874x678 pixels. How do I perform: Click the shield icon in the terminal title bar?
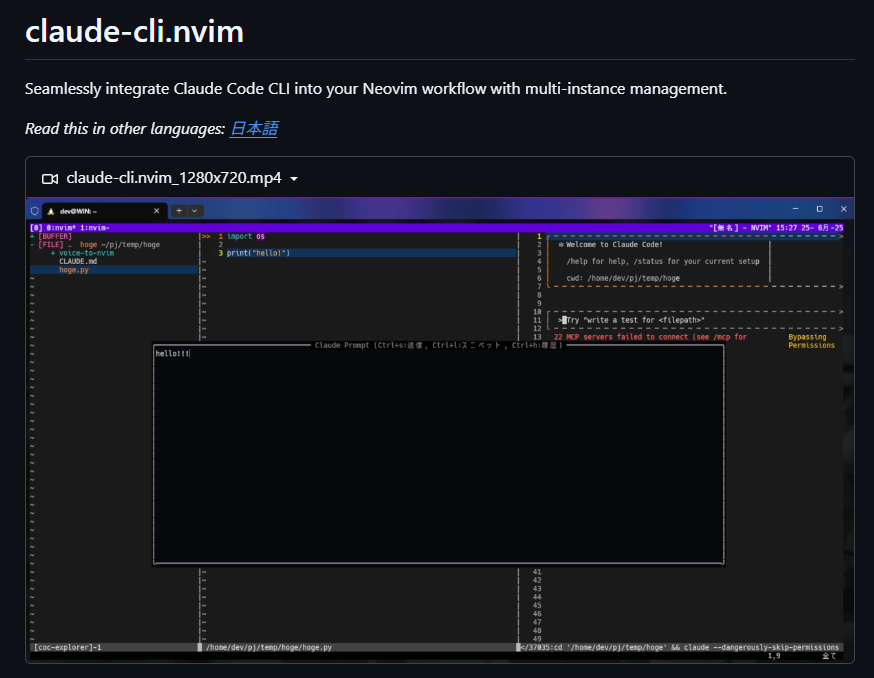point(35,211)
